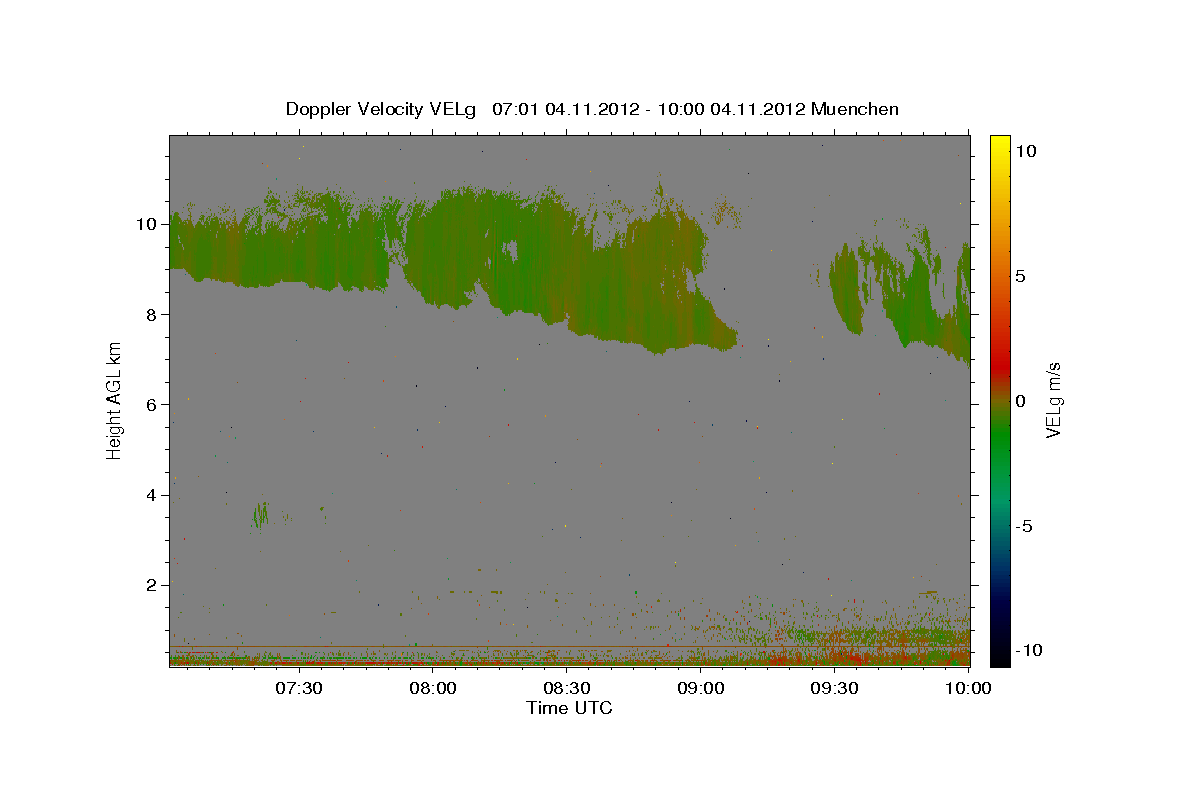Click the 'Time UTC' axis label
This screenshot has width=1200, height=800.
click(569, 708)
